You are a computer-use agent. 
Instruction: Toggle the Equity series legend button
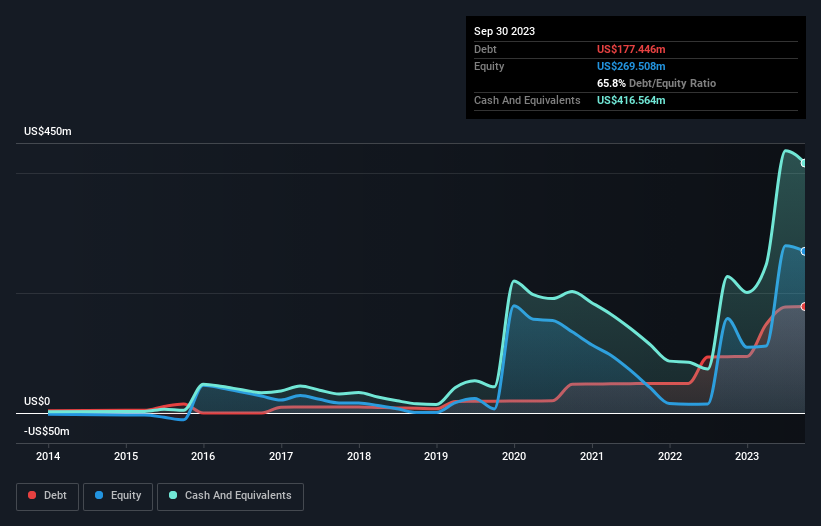pyautogui.click(x=118, y=496)
